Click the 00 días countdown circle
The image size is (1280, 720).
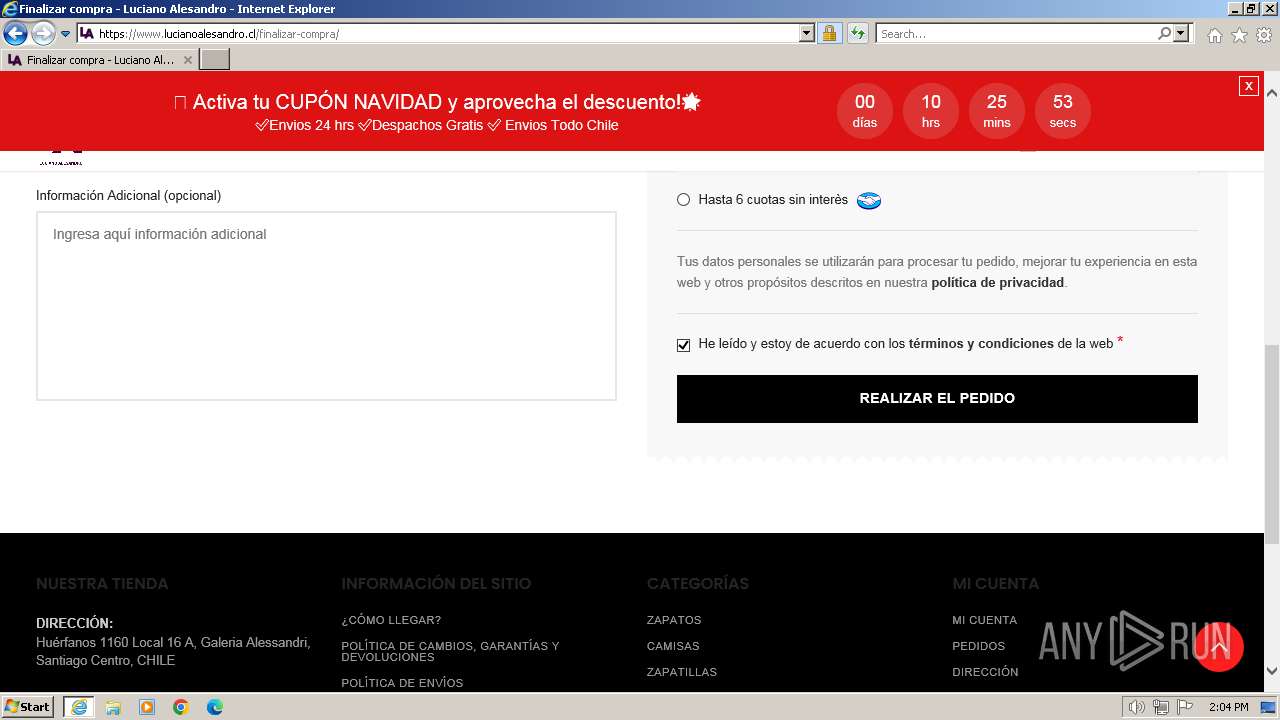click(865, 110)
